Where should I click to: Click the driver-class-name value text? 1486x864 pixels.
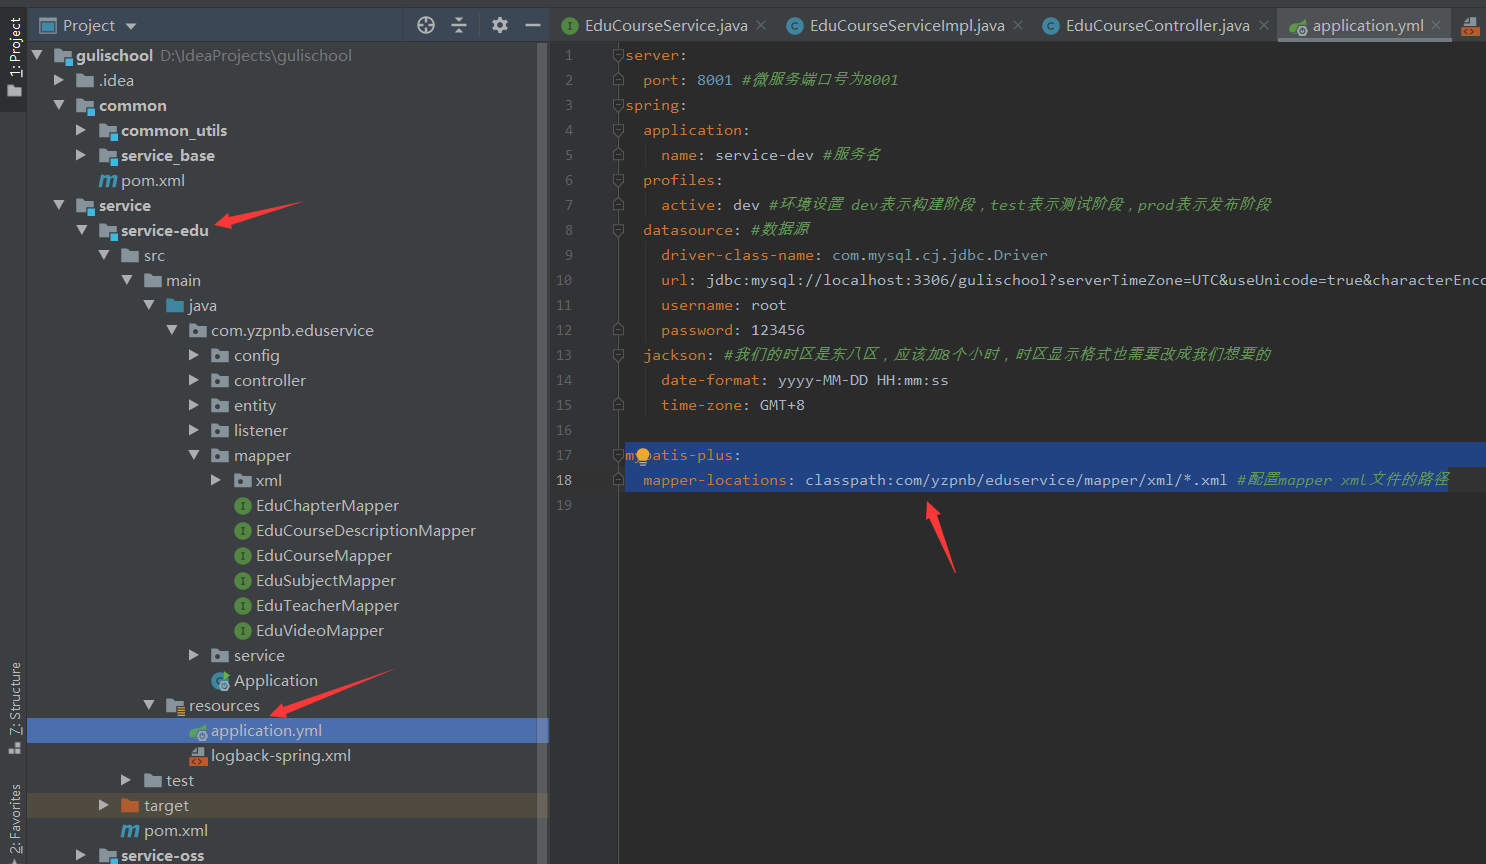tap(940, 255)
